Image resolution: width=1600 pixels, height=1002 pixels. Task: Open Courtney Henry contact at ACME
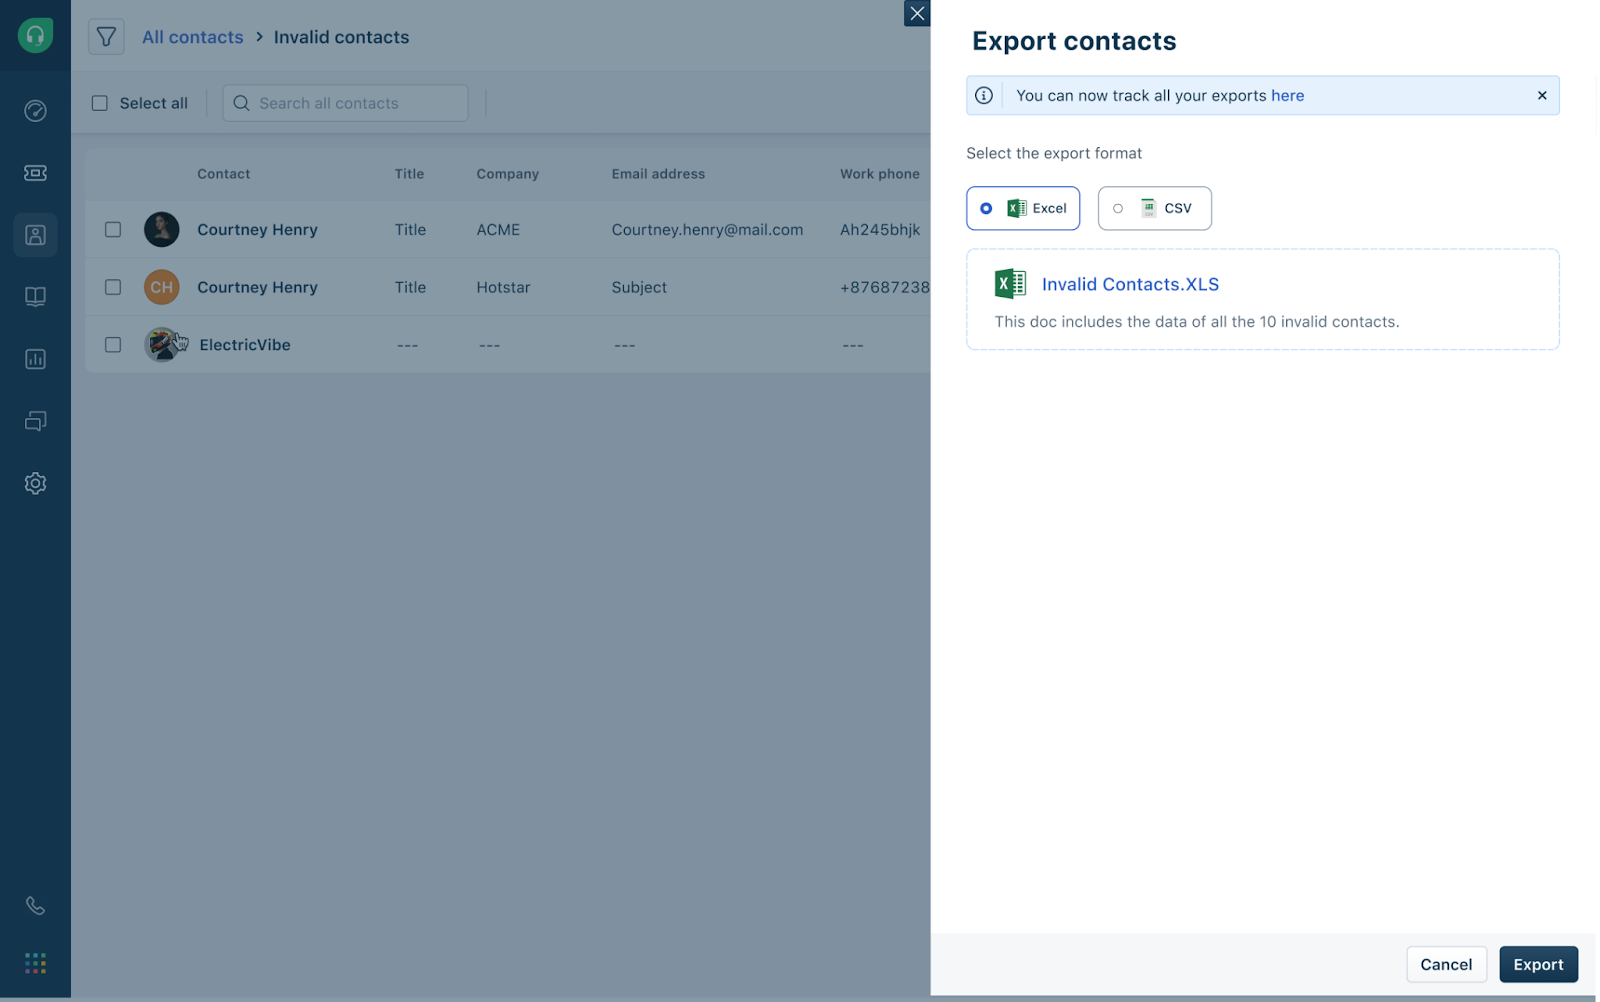click(x=257, y=229)
